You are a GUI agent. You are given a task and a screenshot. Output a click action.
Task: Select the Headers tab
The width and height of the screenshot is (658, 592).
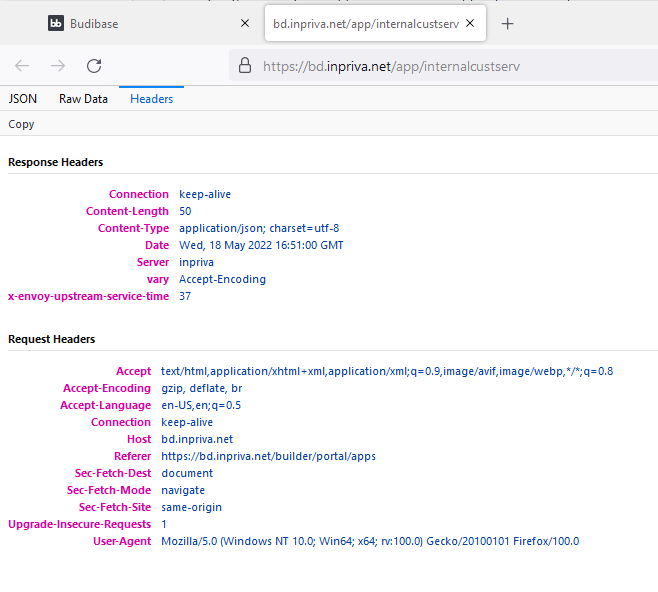(x=151, y=99)
